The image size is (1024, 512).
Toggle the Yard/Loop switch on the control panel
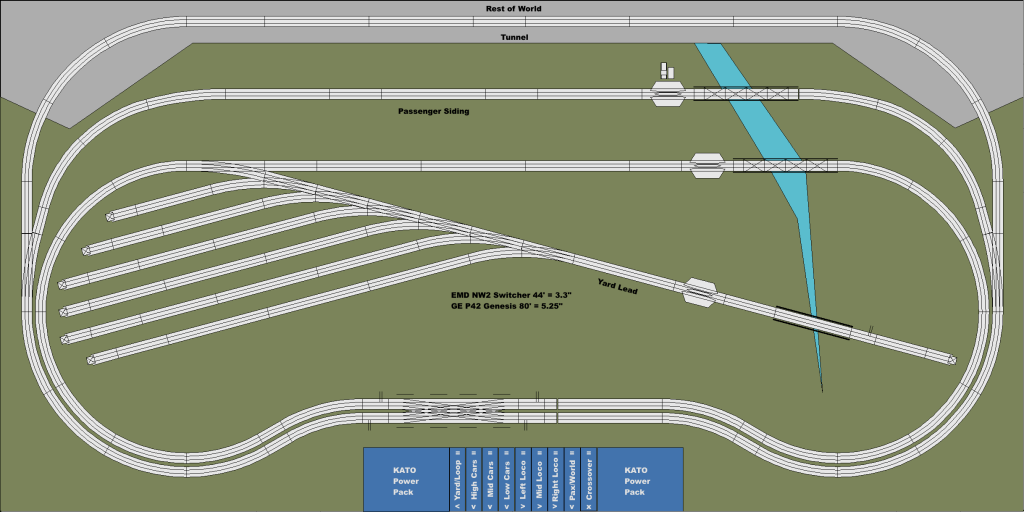click(x=457, y=479)
